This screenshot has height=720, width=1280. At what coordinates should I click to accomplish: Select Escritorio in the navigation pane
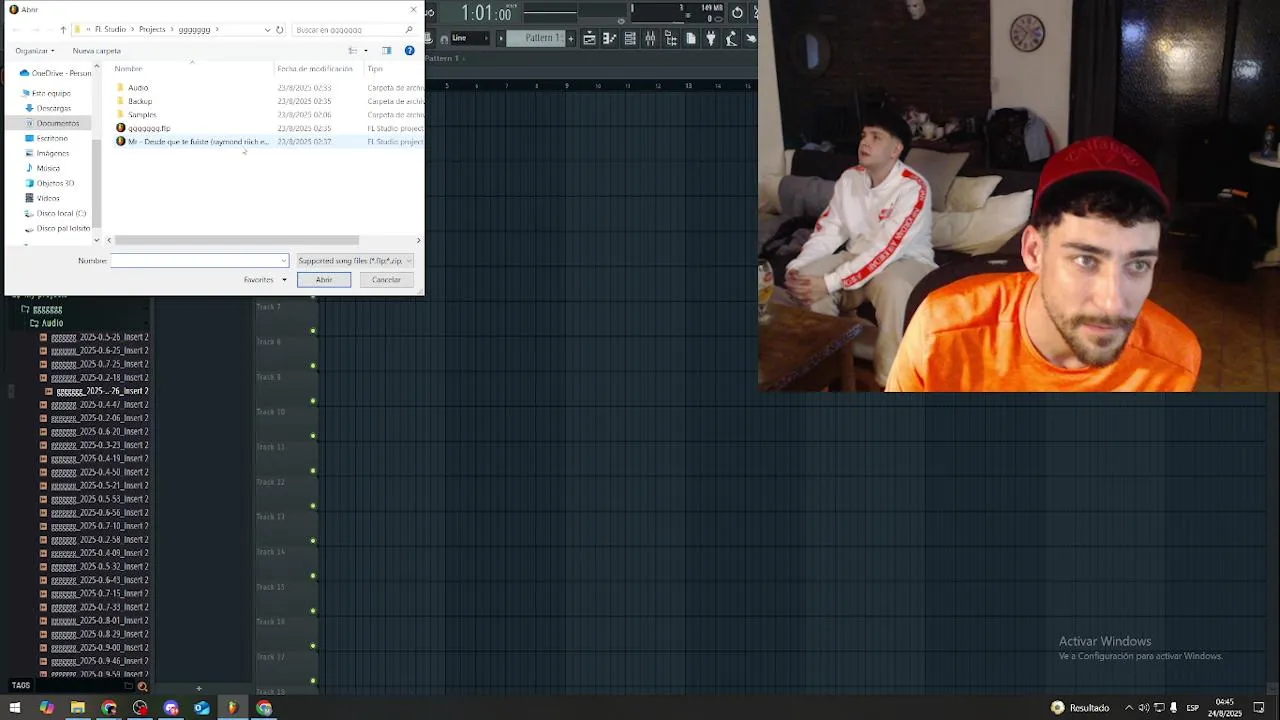(52, 138)
